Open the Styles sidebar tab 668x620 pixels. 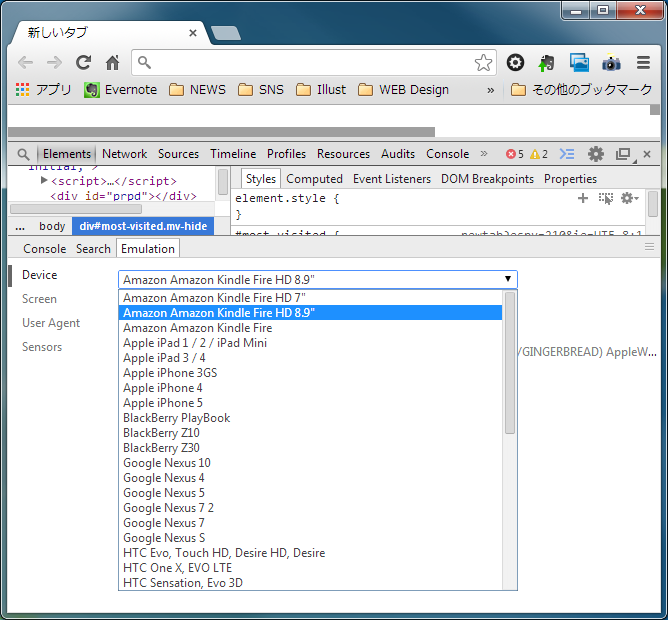click(x=261, y=179)
